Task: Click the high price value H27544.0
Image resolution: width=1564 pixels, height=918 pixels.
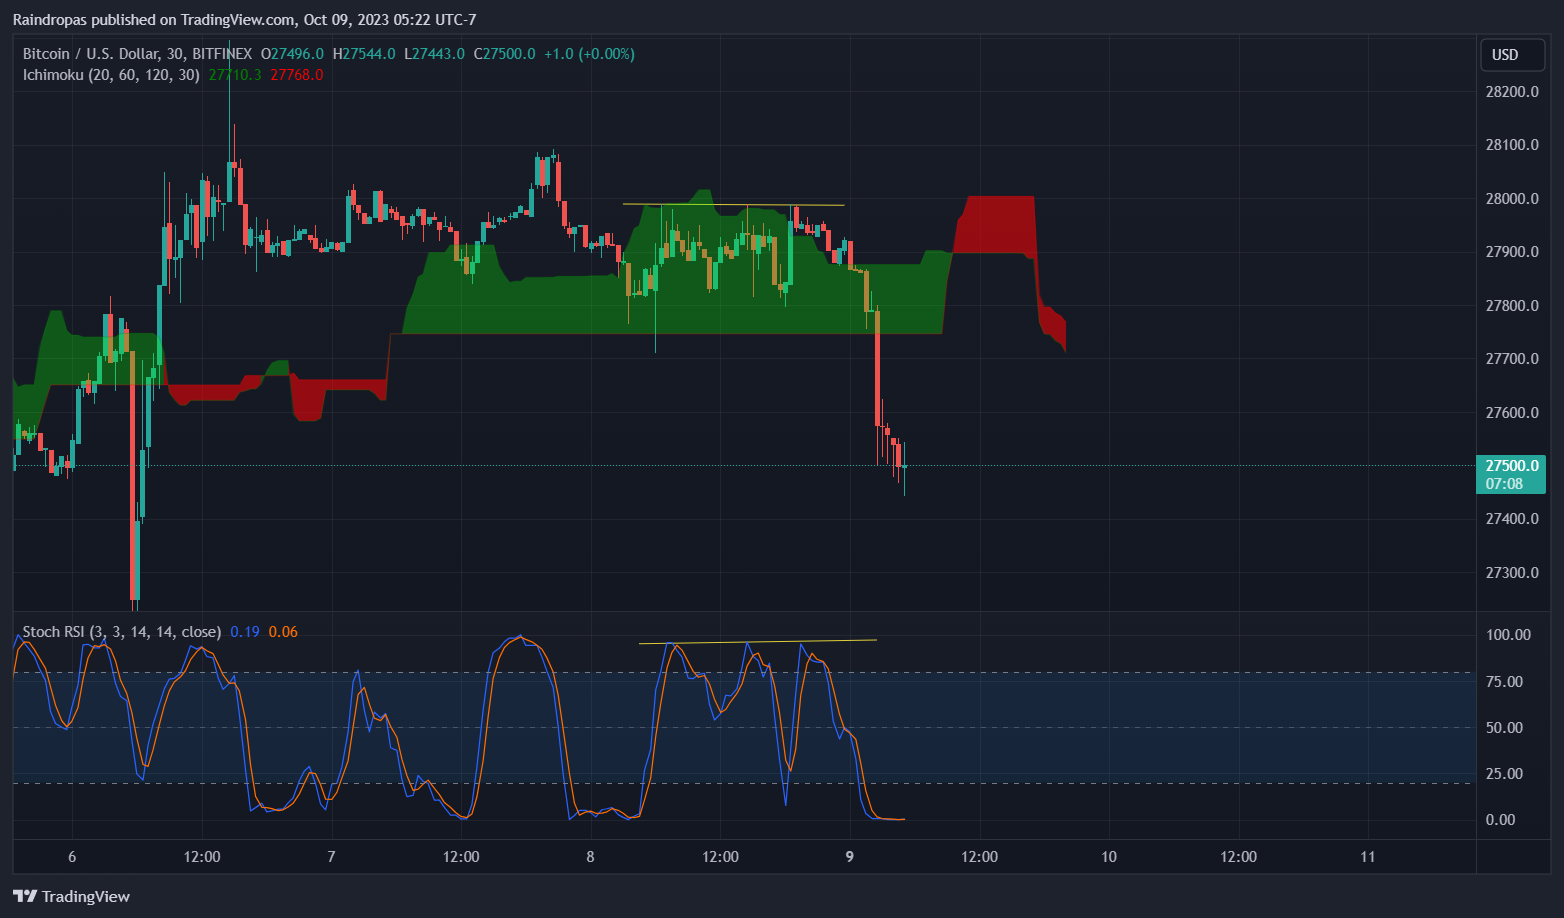Action: 364,54
